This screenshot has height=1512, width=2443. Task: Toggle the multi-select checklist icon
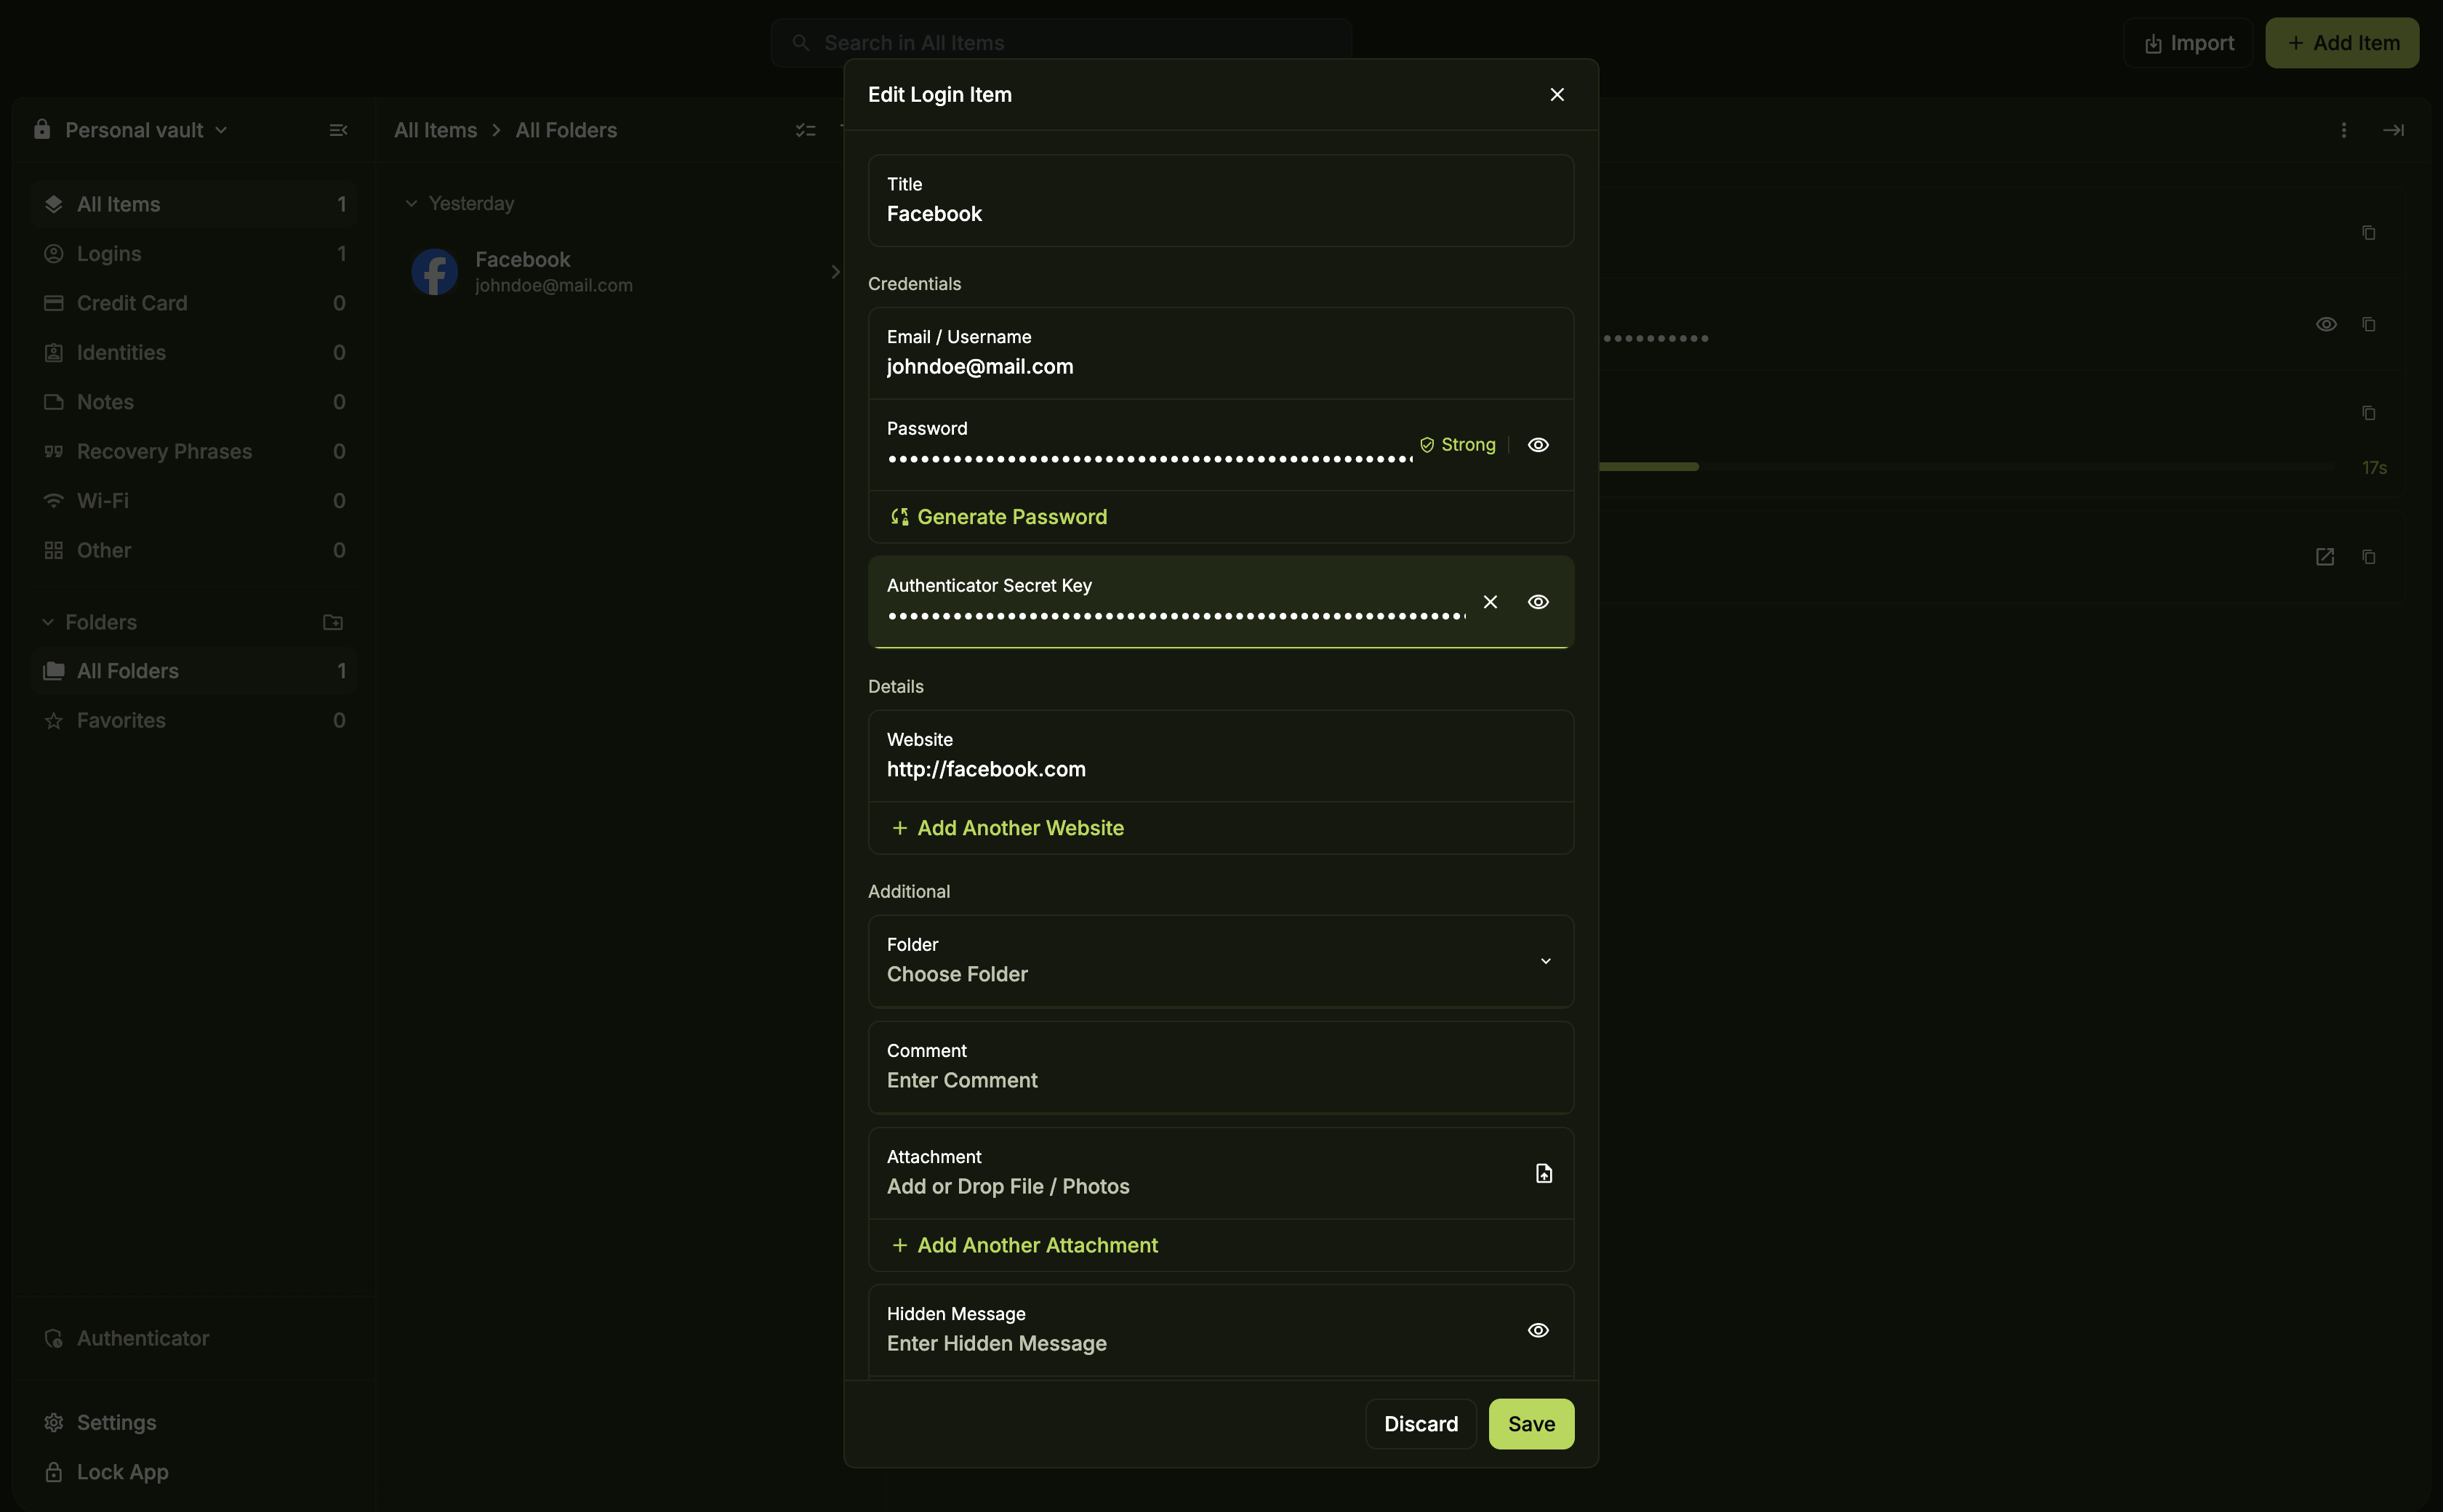pyautogui.click(x=805, y=130)
